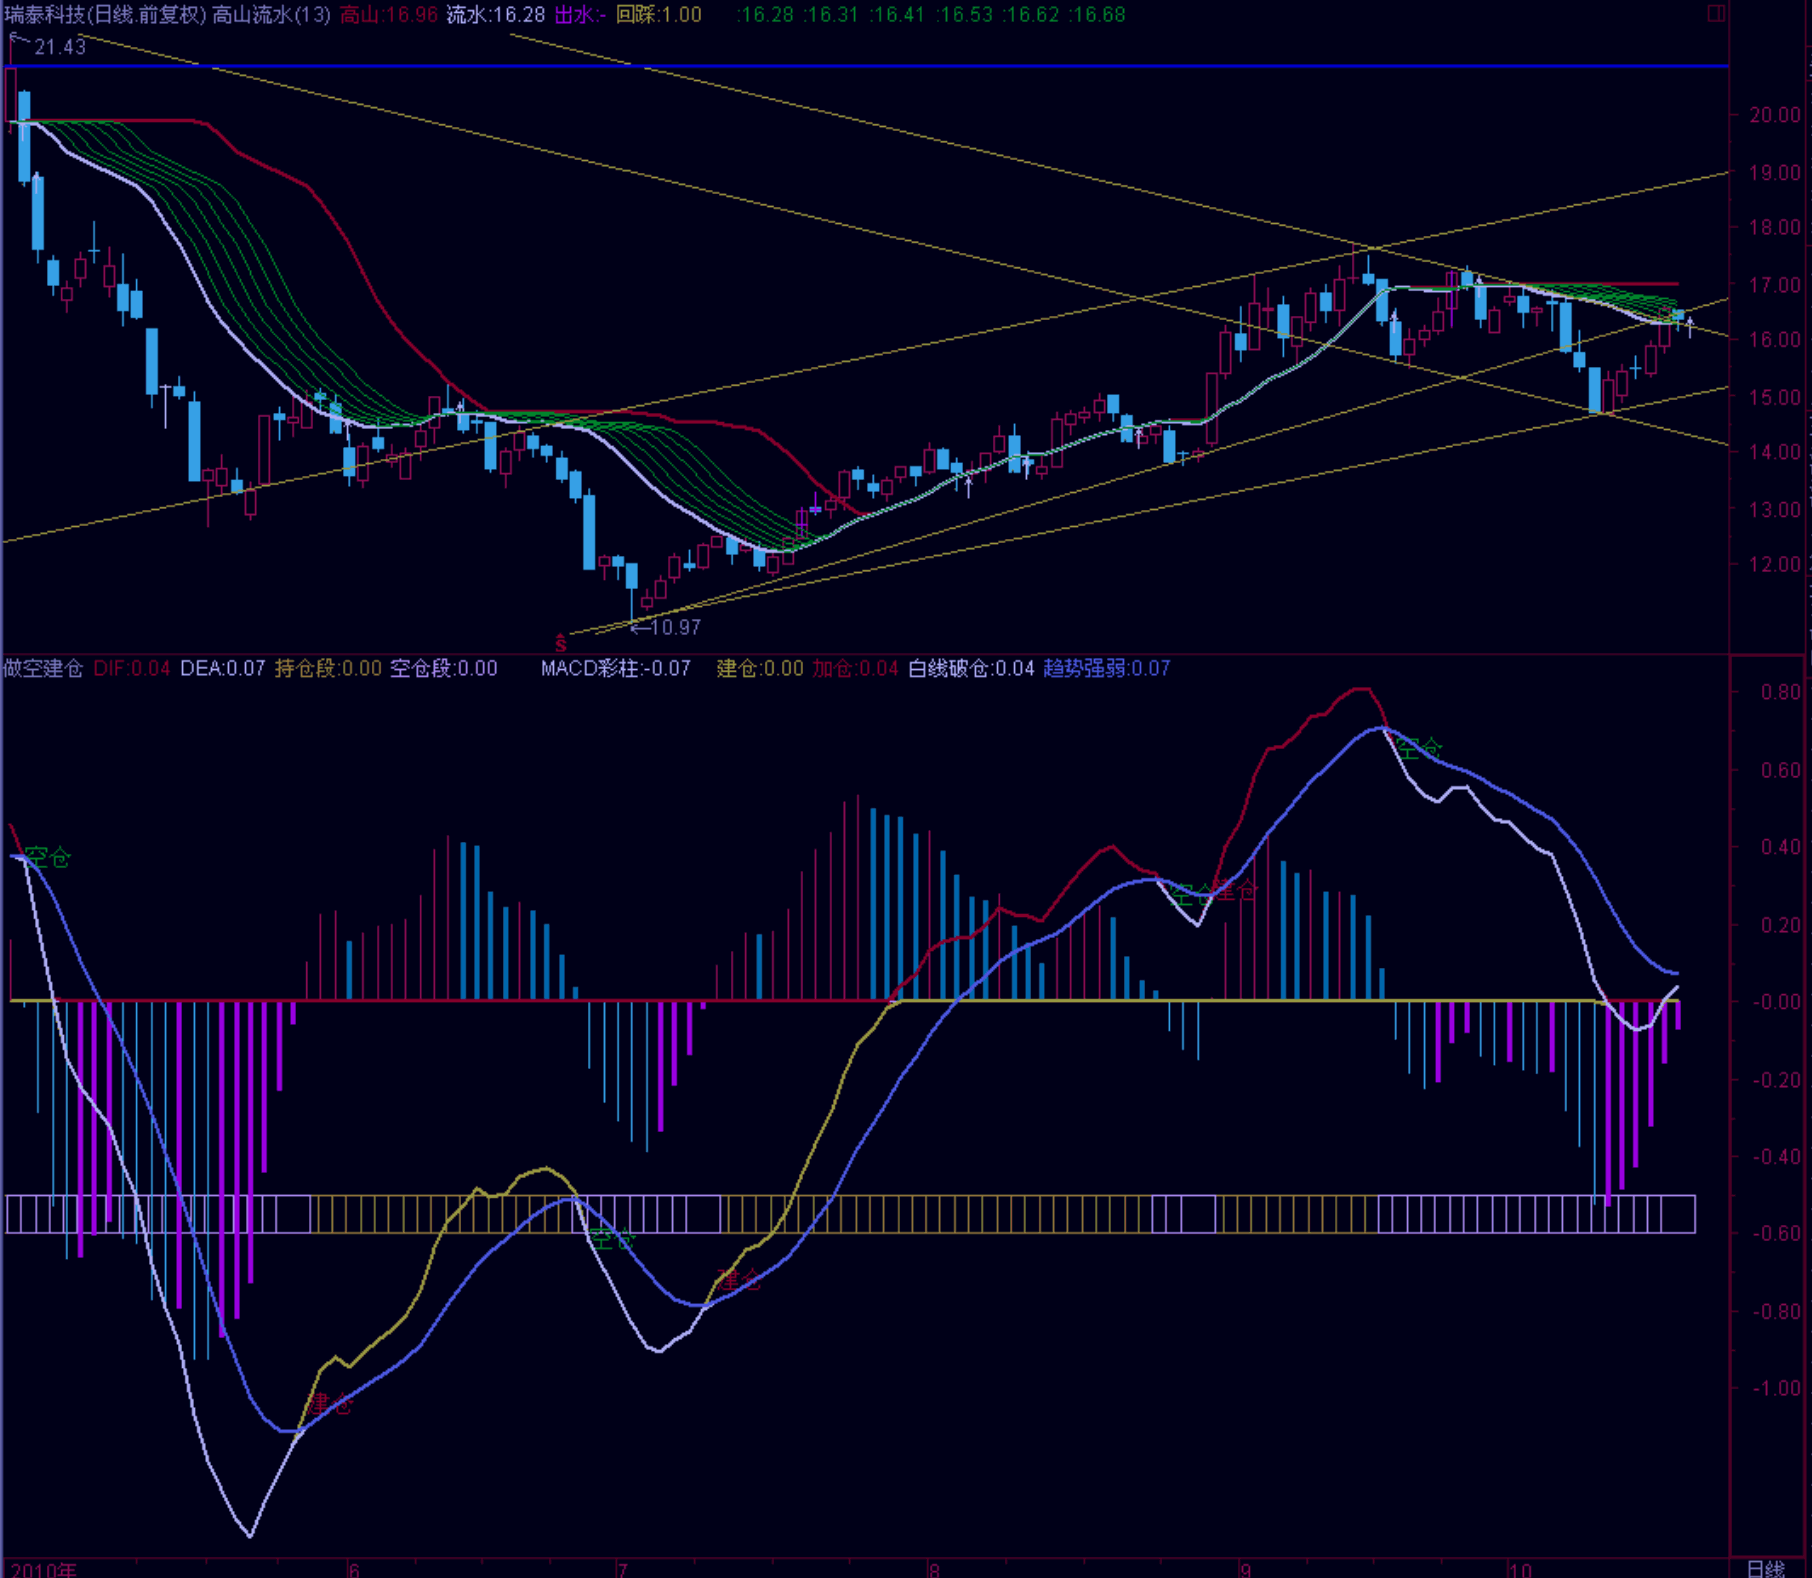
Task: Open the 日线 period selector
Action: pyautogui.click(x=1766, y=1568)
